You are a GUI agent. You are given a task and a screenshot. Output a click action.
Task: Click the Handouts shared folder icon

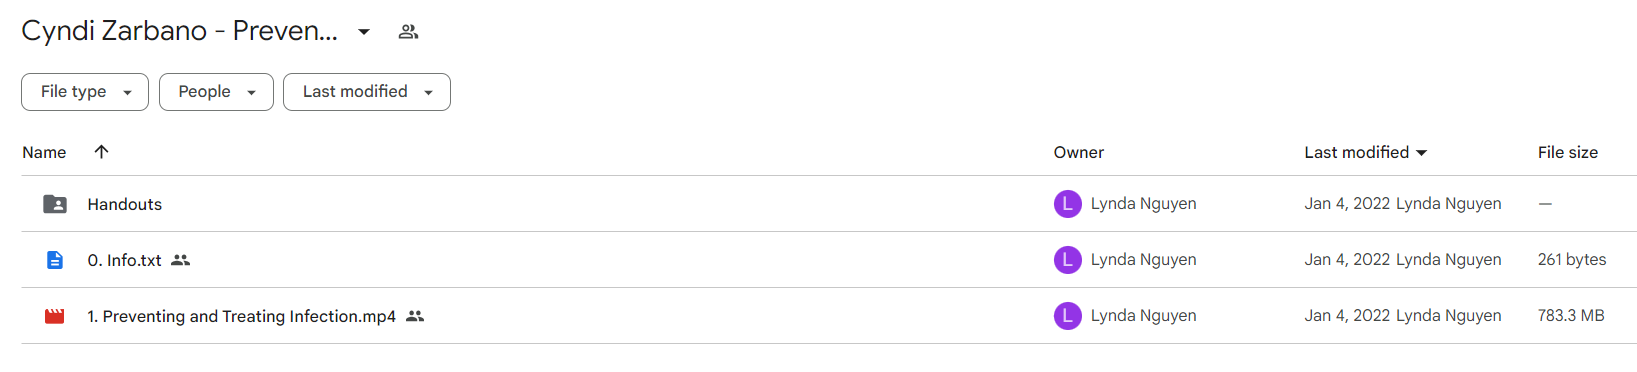55,204
